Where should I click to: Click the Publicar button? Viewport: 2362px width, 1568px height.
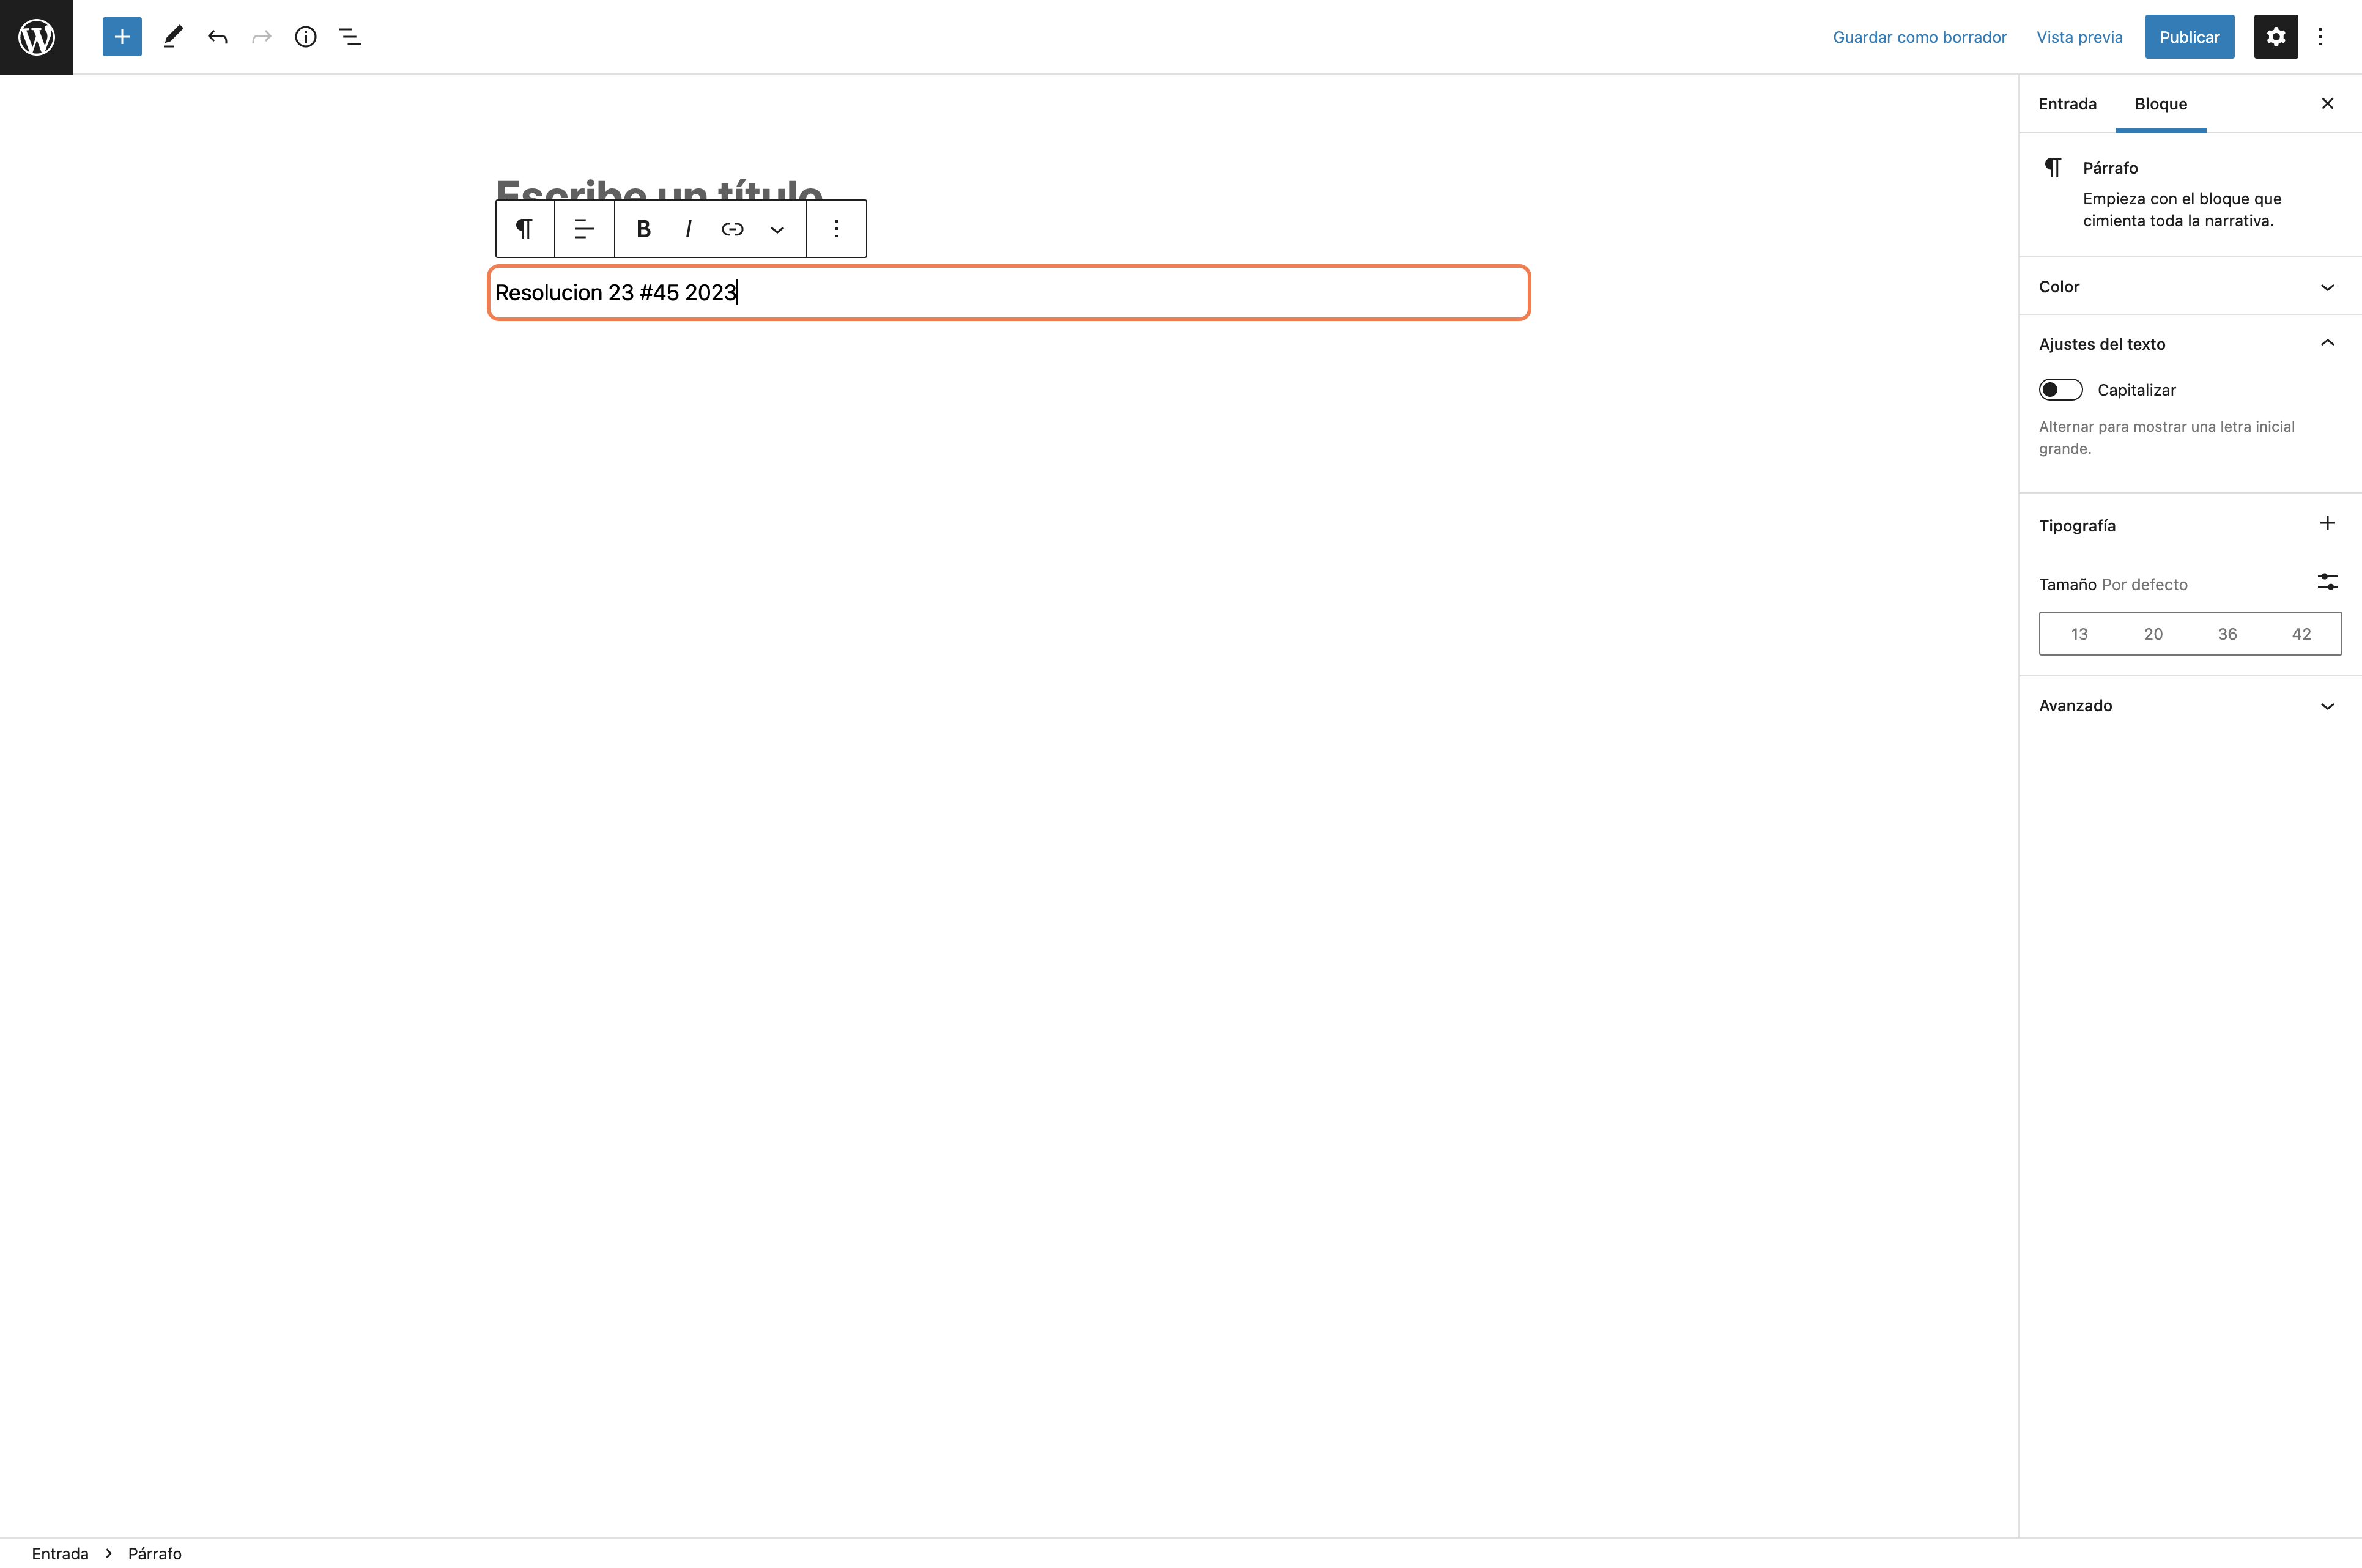point(2189,37)
